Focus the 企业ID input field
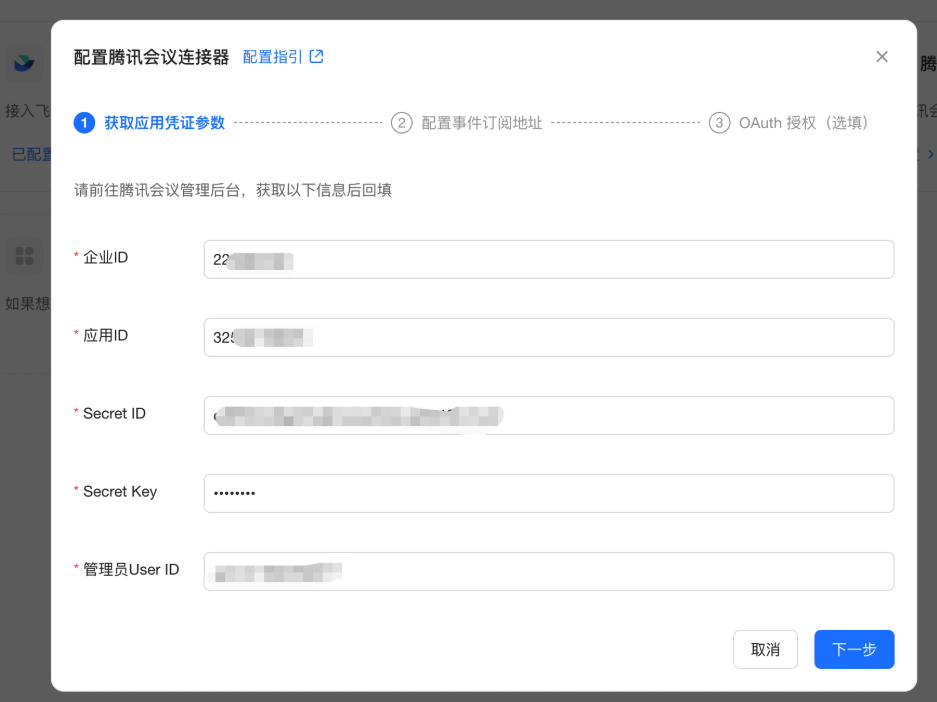 click(549, 259)
